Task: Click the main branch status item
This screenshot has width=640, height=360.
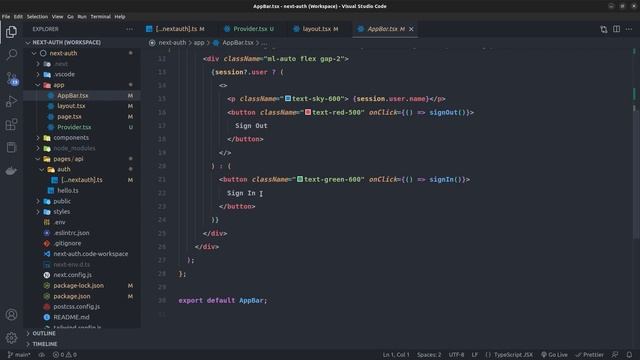Action: click(x=19, y=355)
